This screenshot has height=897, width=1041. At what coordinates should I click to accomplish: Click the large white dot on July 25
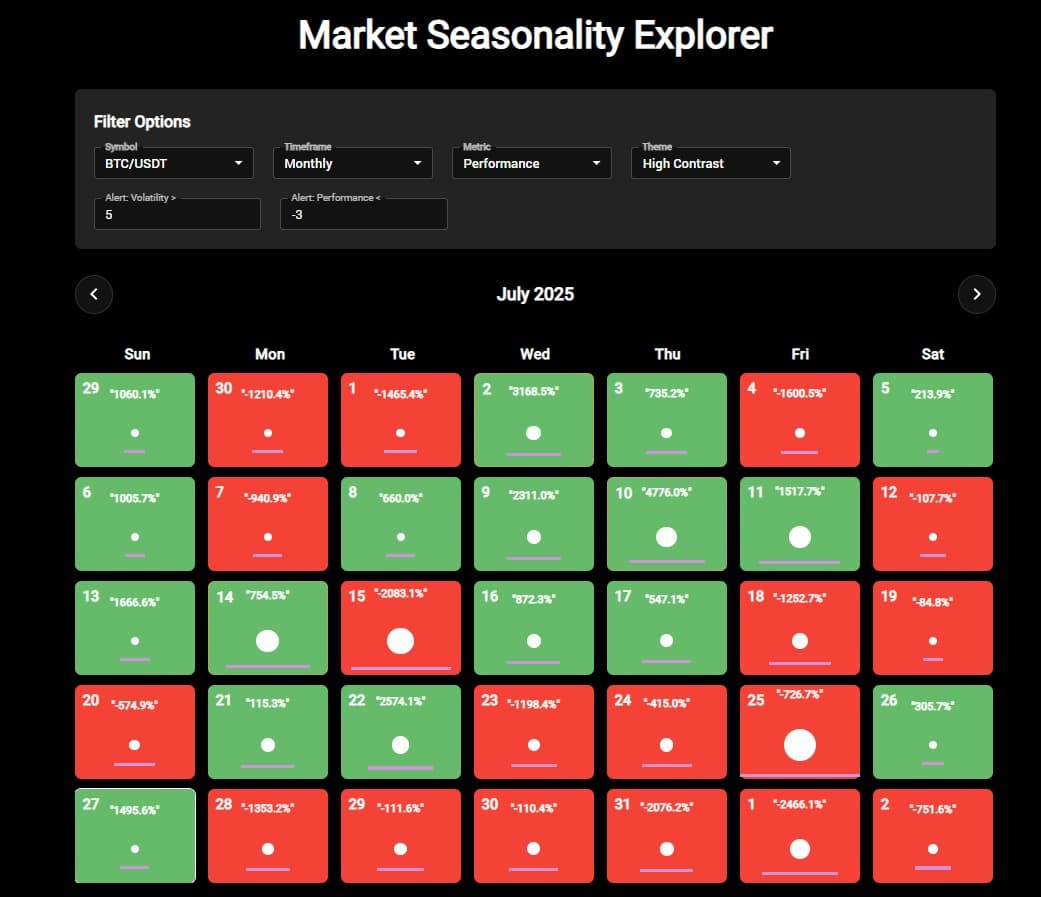[799, 745]
